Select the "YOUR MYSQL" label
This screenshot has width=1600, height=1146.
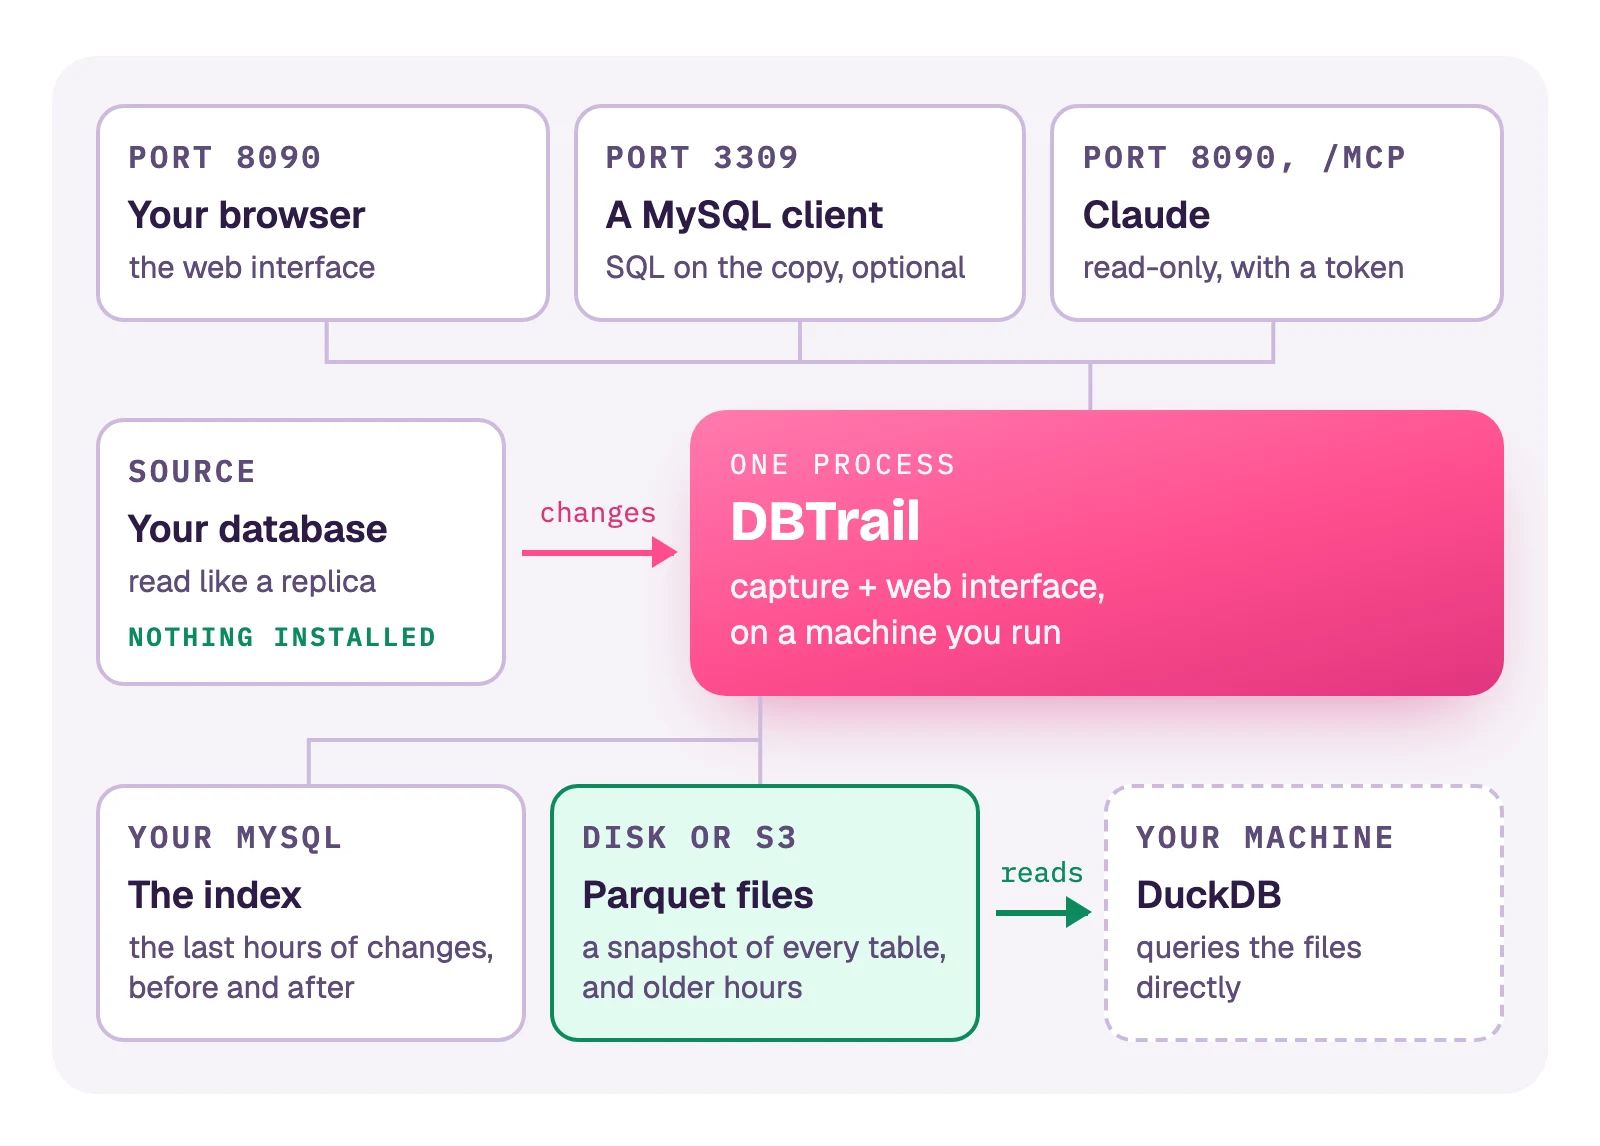pos(235,837)
